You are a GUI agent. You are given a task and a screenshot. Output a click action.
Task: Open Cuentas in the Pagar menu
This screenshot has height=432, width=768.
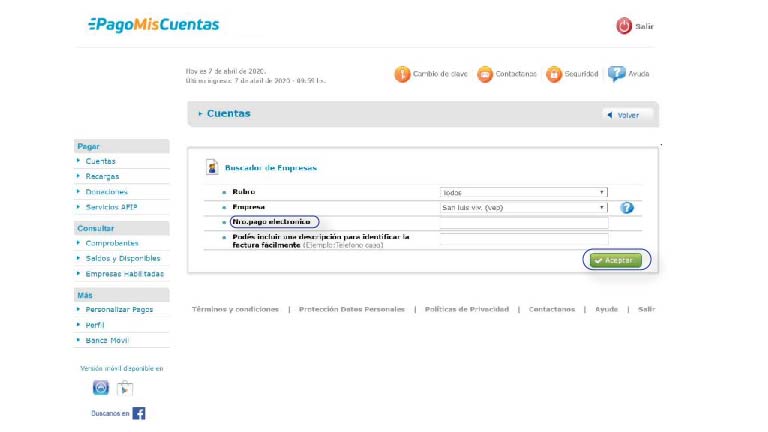(x=100, y=161)
